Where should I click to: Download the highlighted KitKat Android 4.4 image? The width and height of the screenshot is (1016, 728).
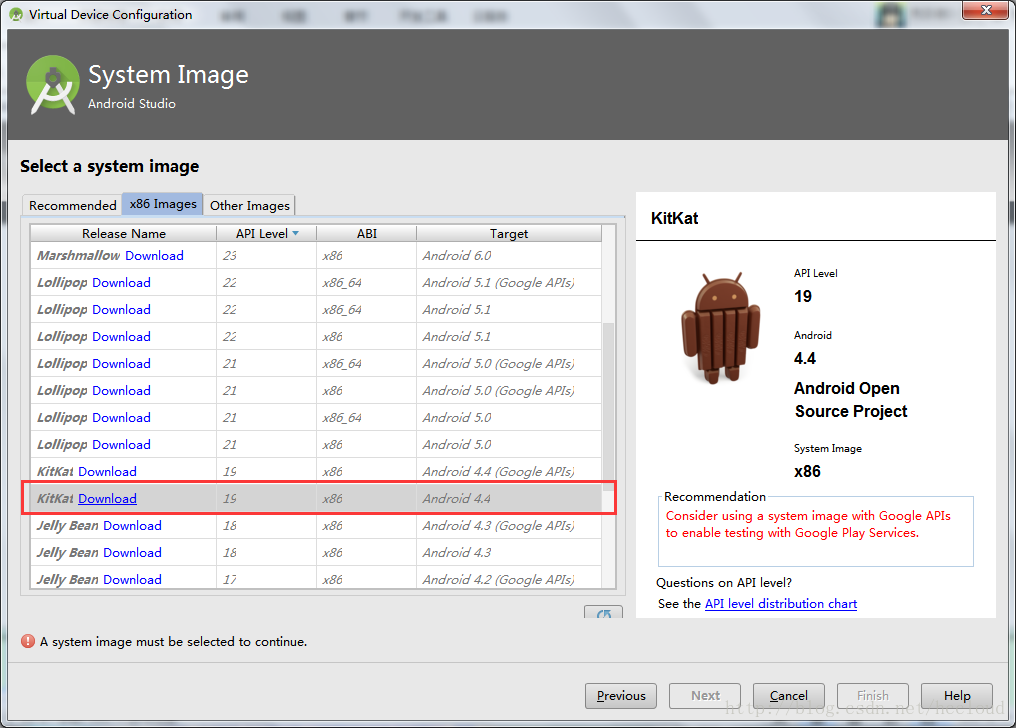point(108,499)
